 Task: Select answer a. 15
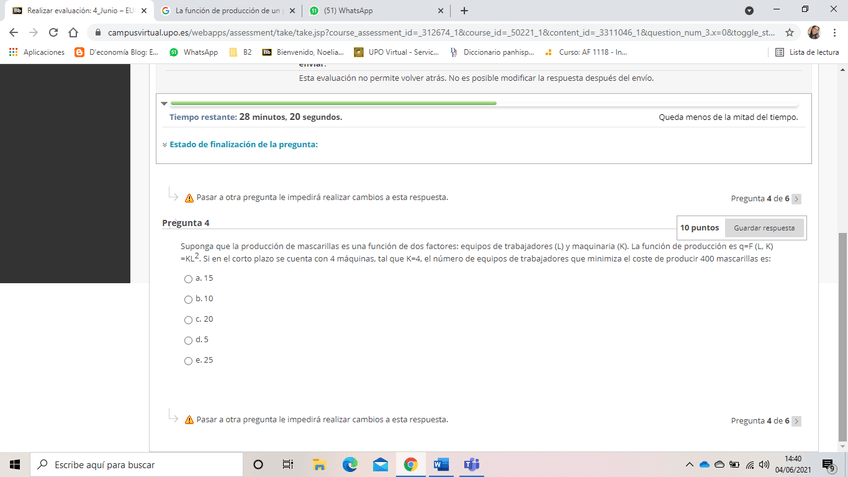pos(188,279)
